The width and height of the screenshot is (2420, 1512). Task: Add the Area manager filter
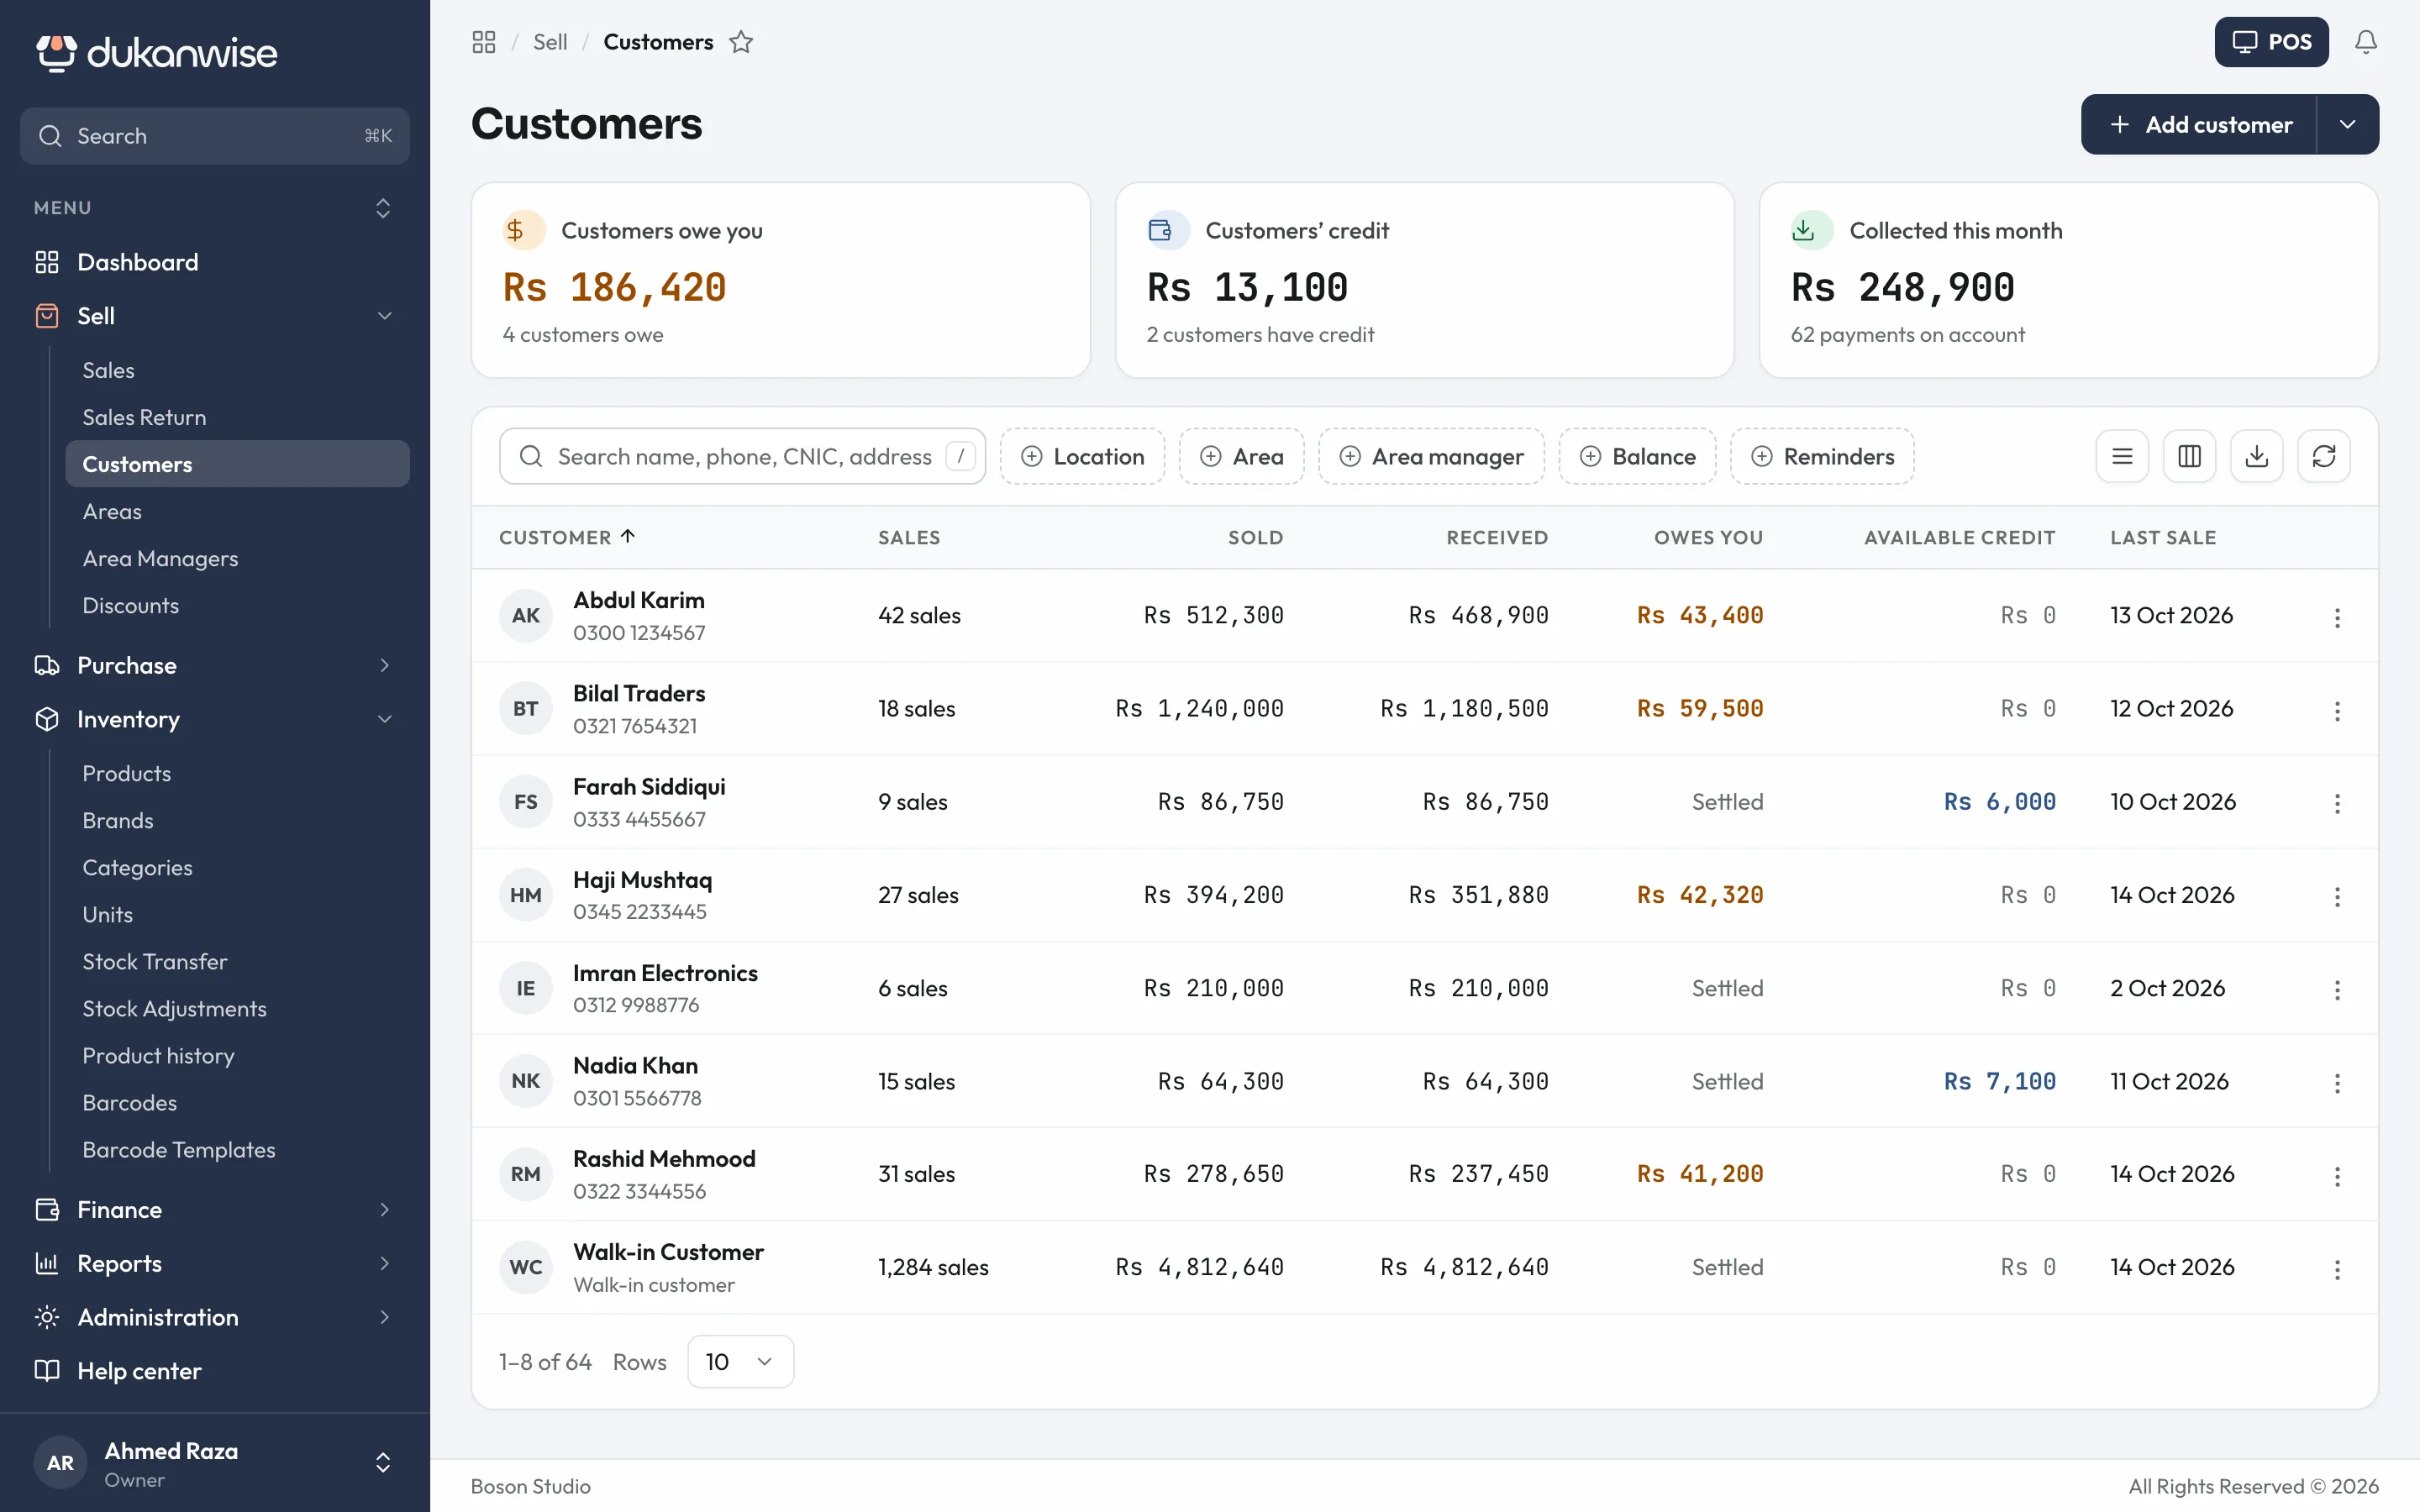click(1431, 456)
